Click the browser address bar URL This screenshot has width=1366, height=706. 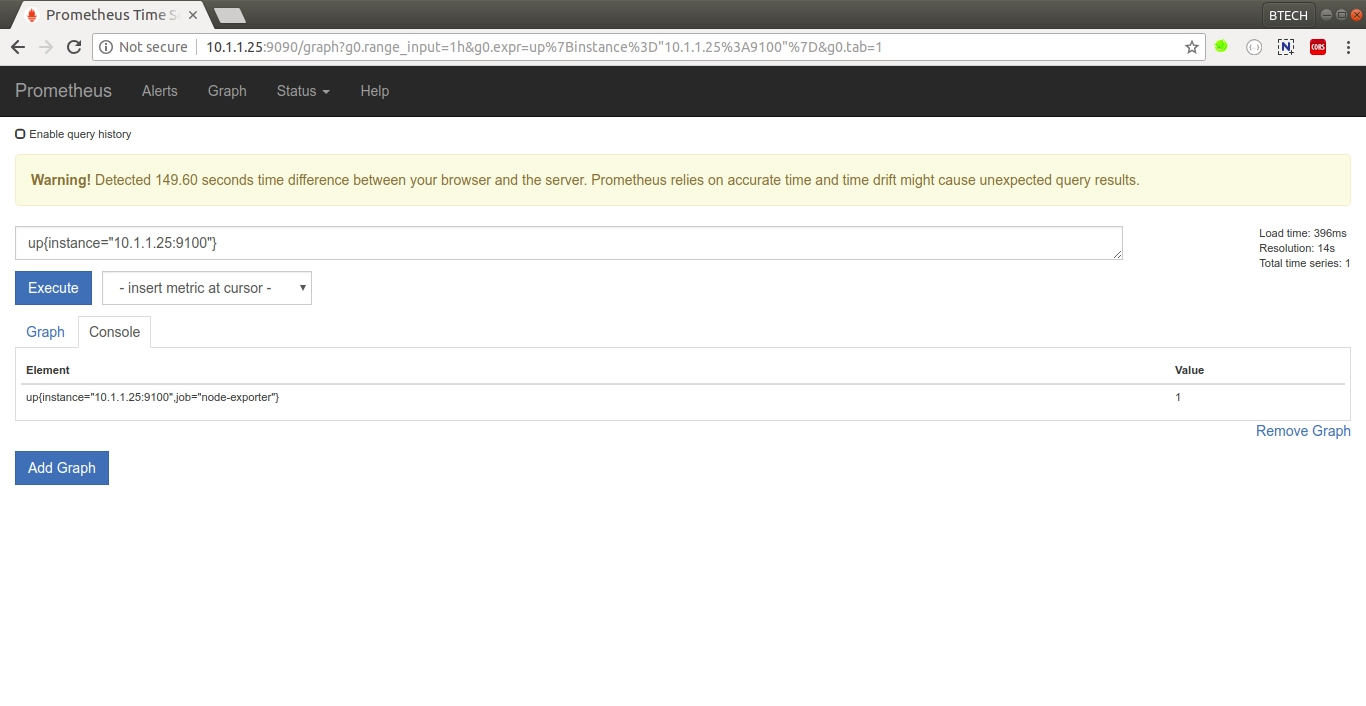[x=544, y=47]
